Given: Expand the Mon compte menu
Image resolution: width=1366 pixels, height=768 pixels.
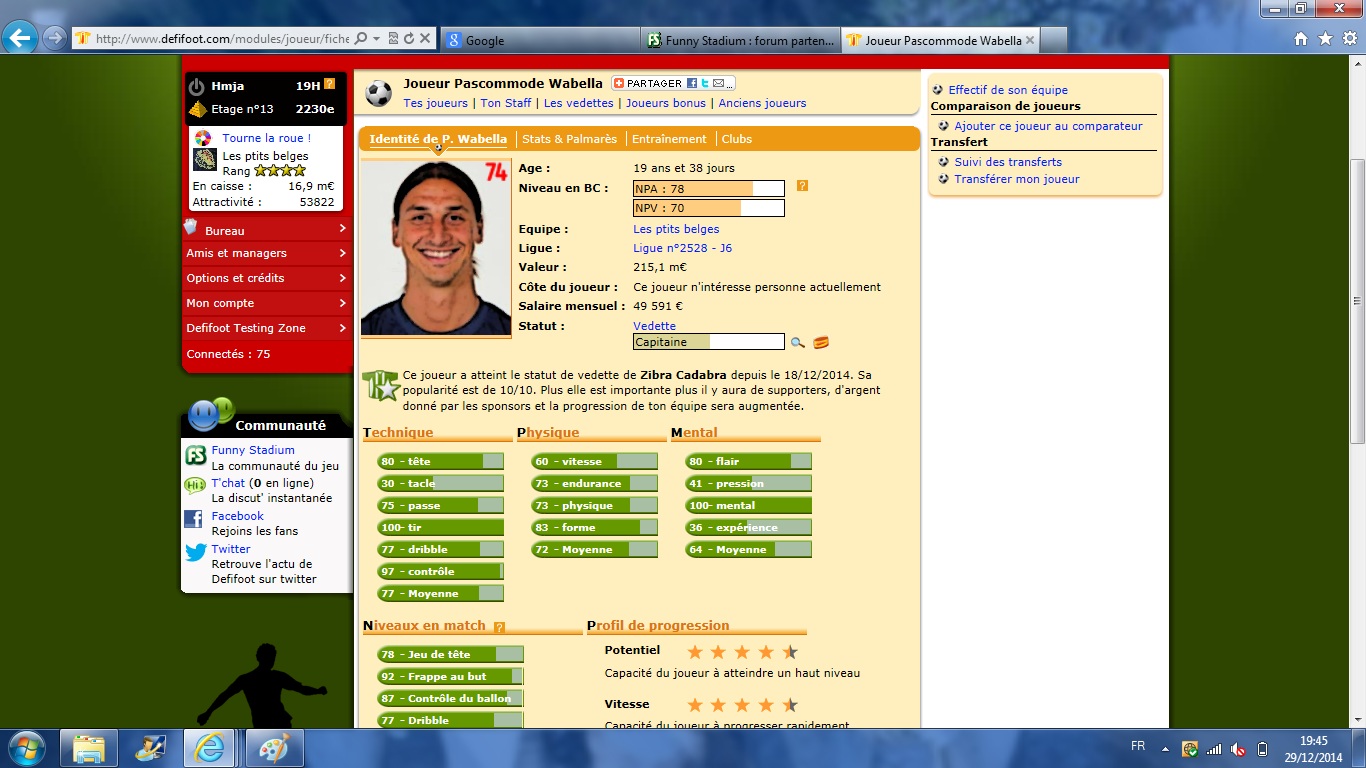Looking at the screenshot, I should (x=266, y=303).
